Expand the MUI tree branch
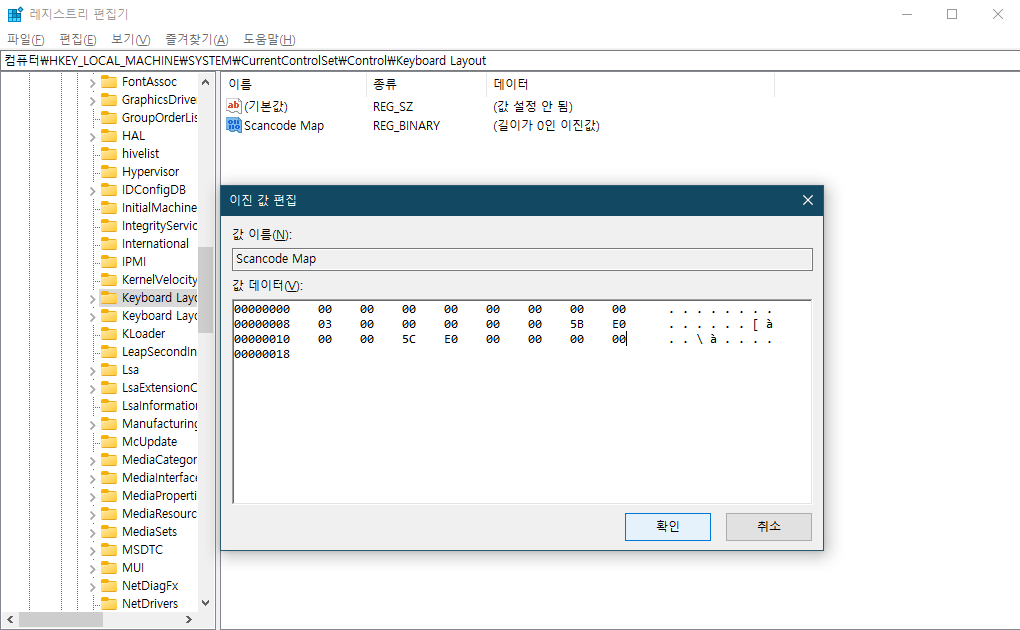 [91, 567]
